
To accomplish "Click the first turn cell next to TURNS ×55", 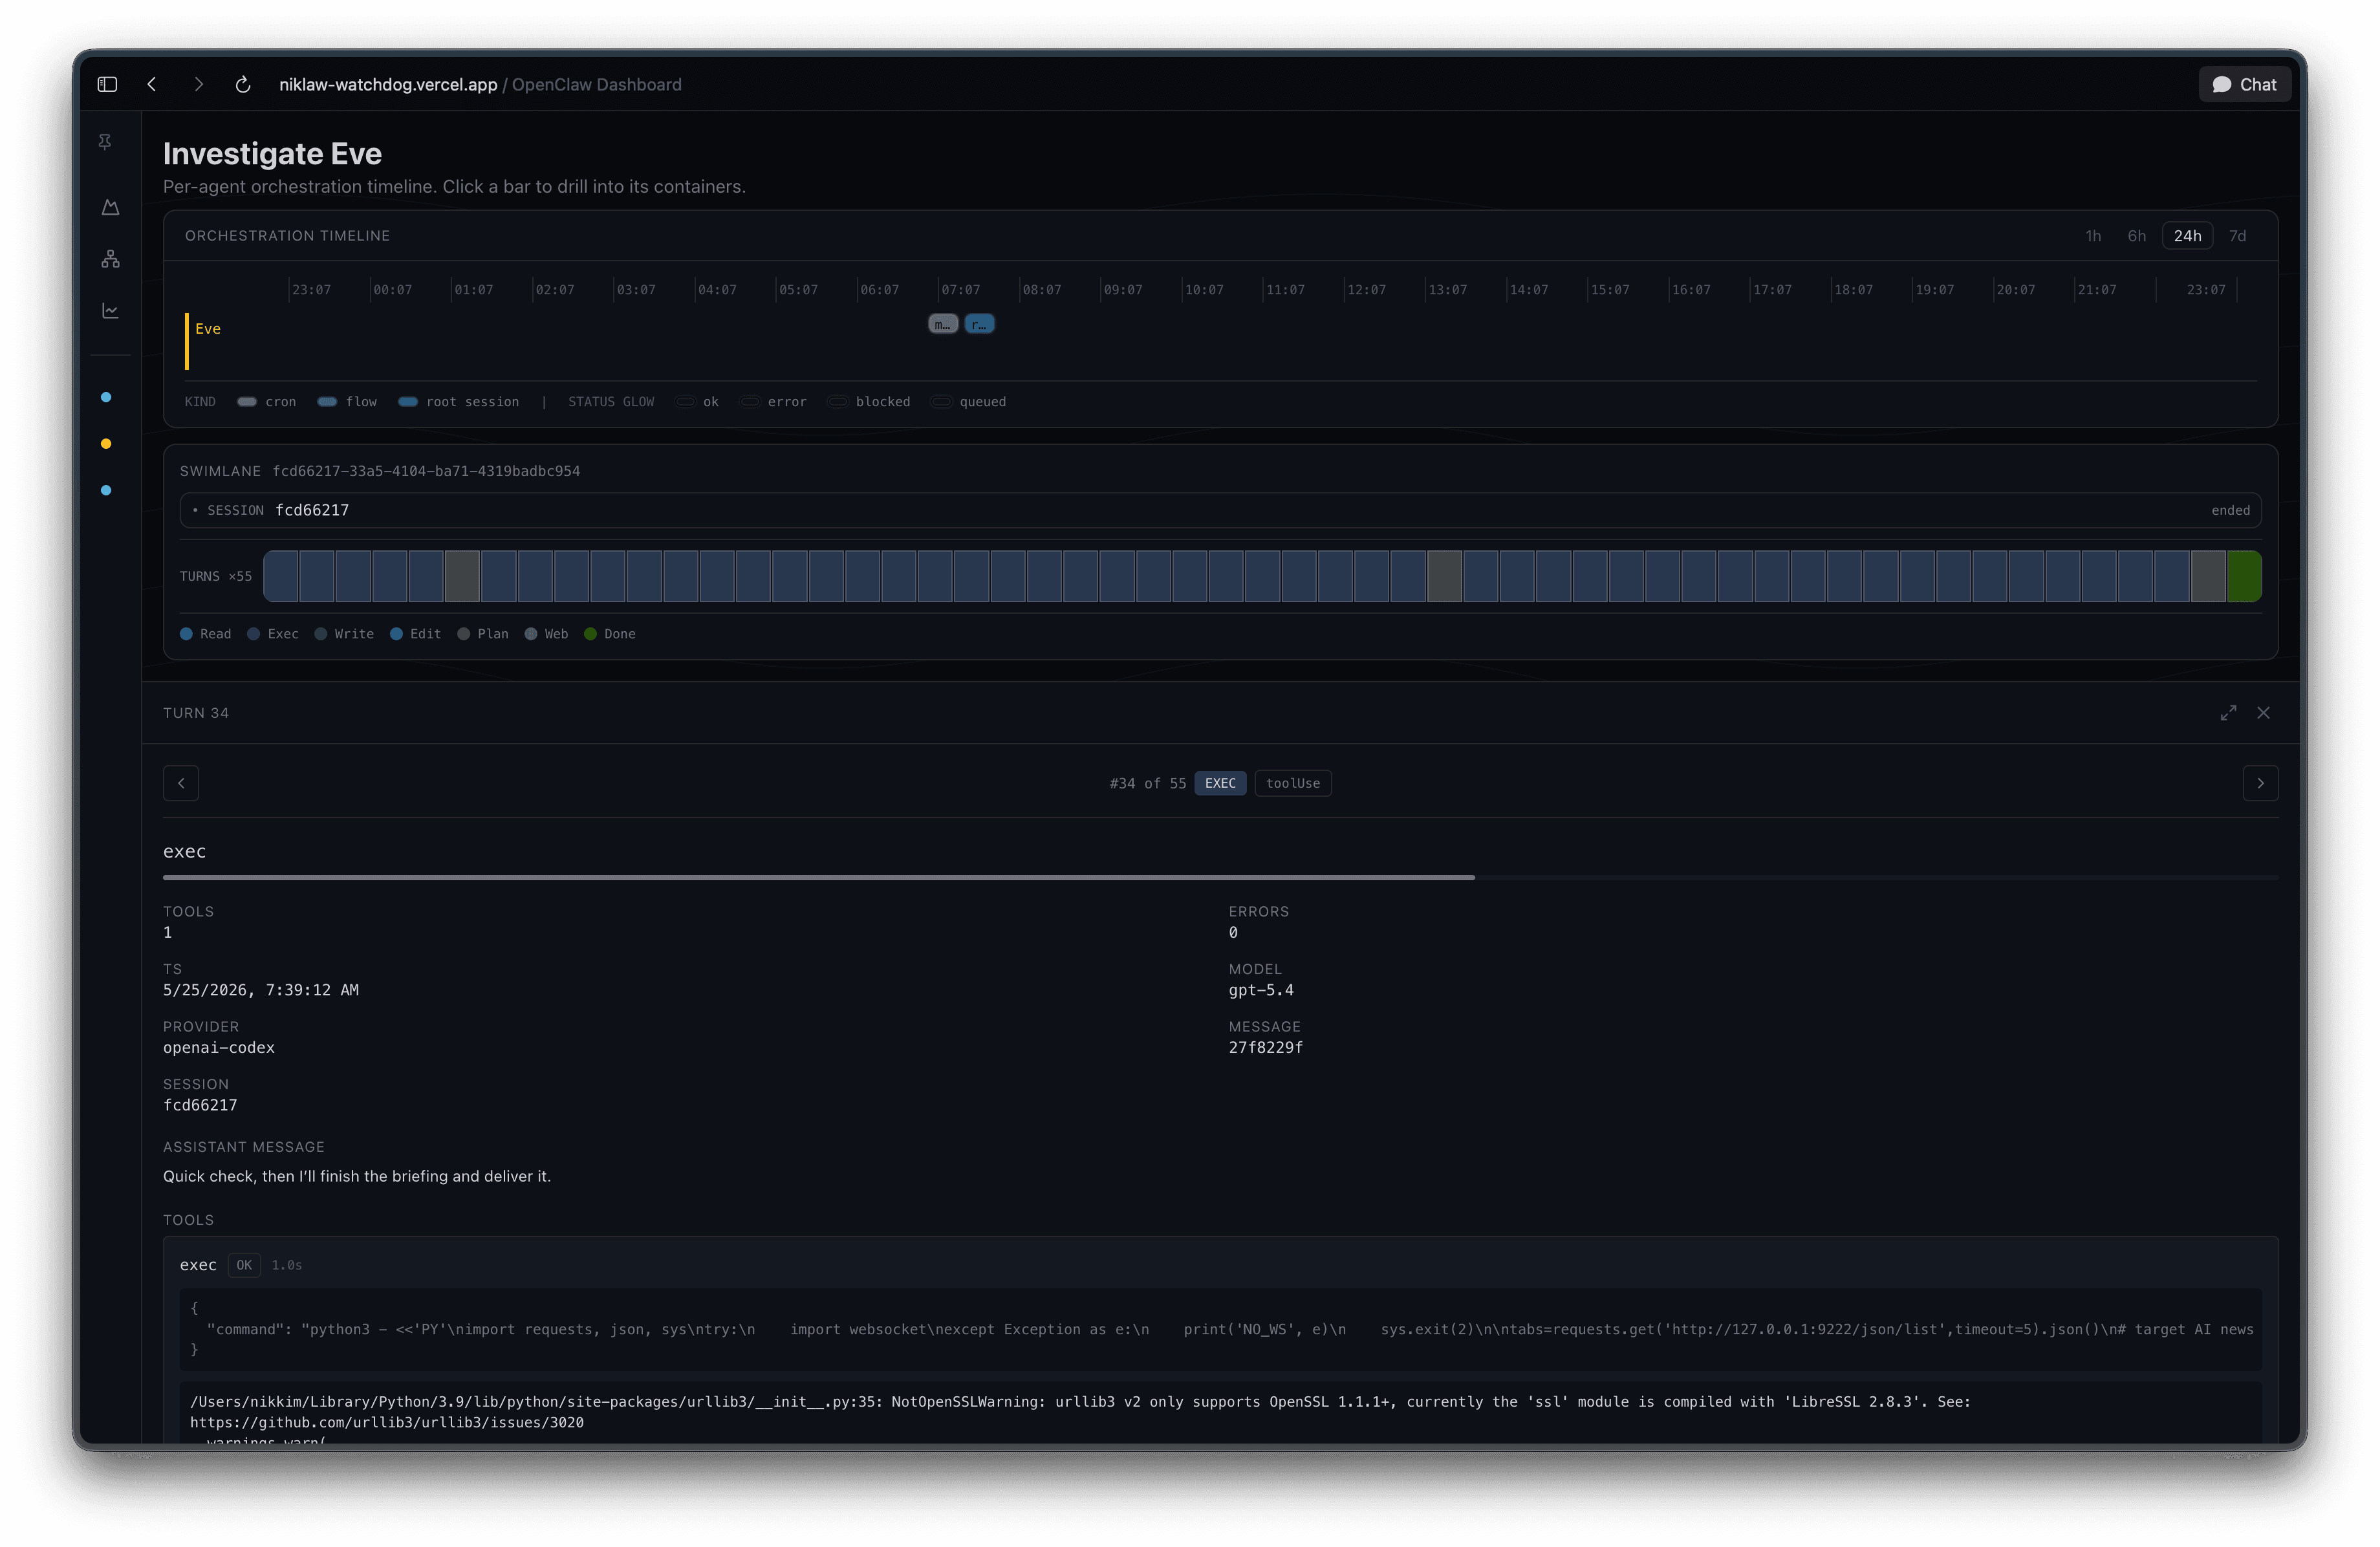I will coord(281,576).
